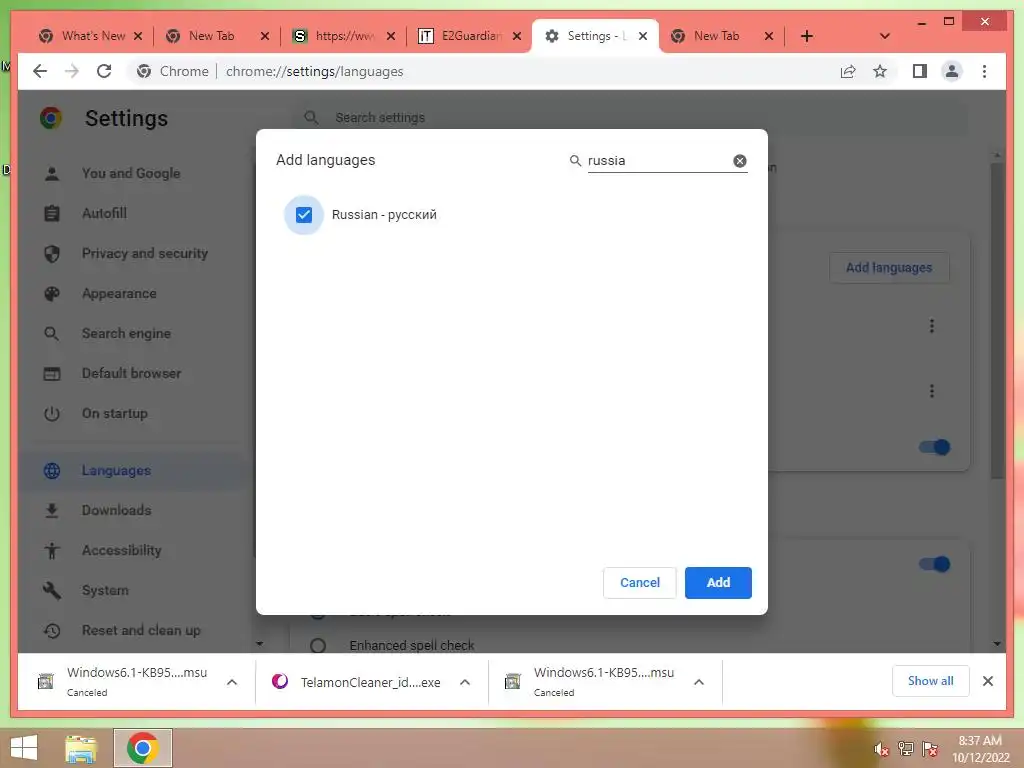1024x768 pixels.
Task: Toggle the upper languages switch
Action: pos(934,447)
